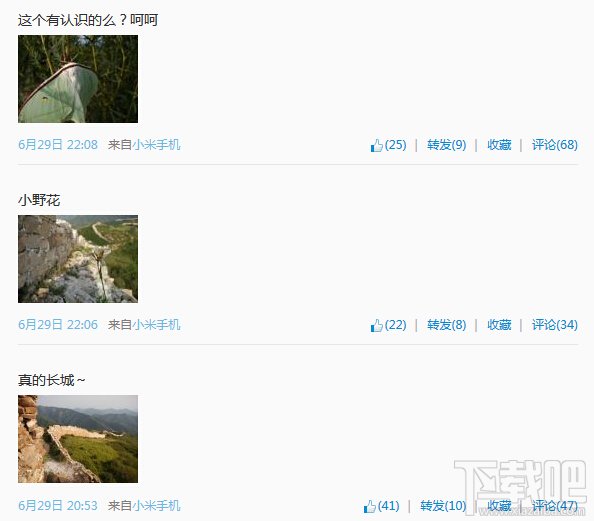Repost via 转发(10) link
The height and width of the screenshot is (521, 594).
[x=443, y=505]
